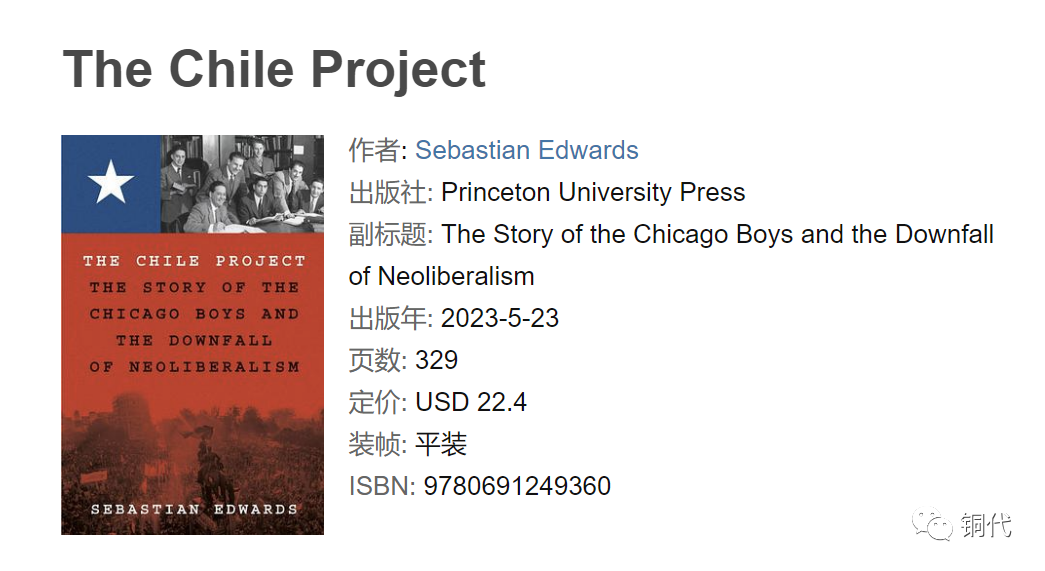The image size is (1045, 571).
Task: Click the 出版社 label
Action: click(x=387, y=193)
